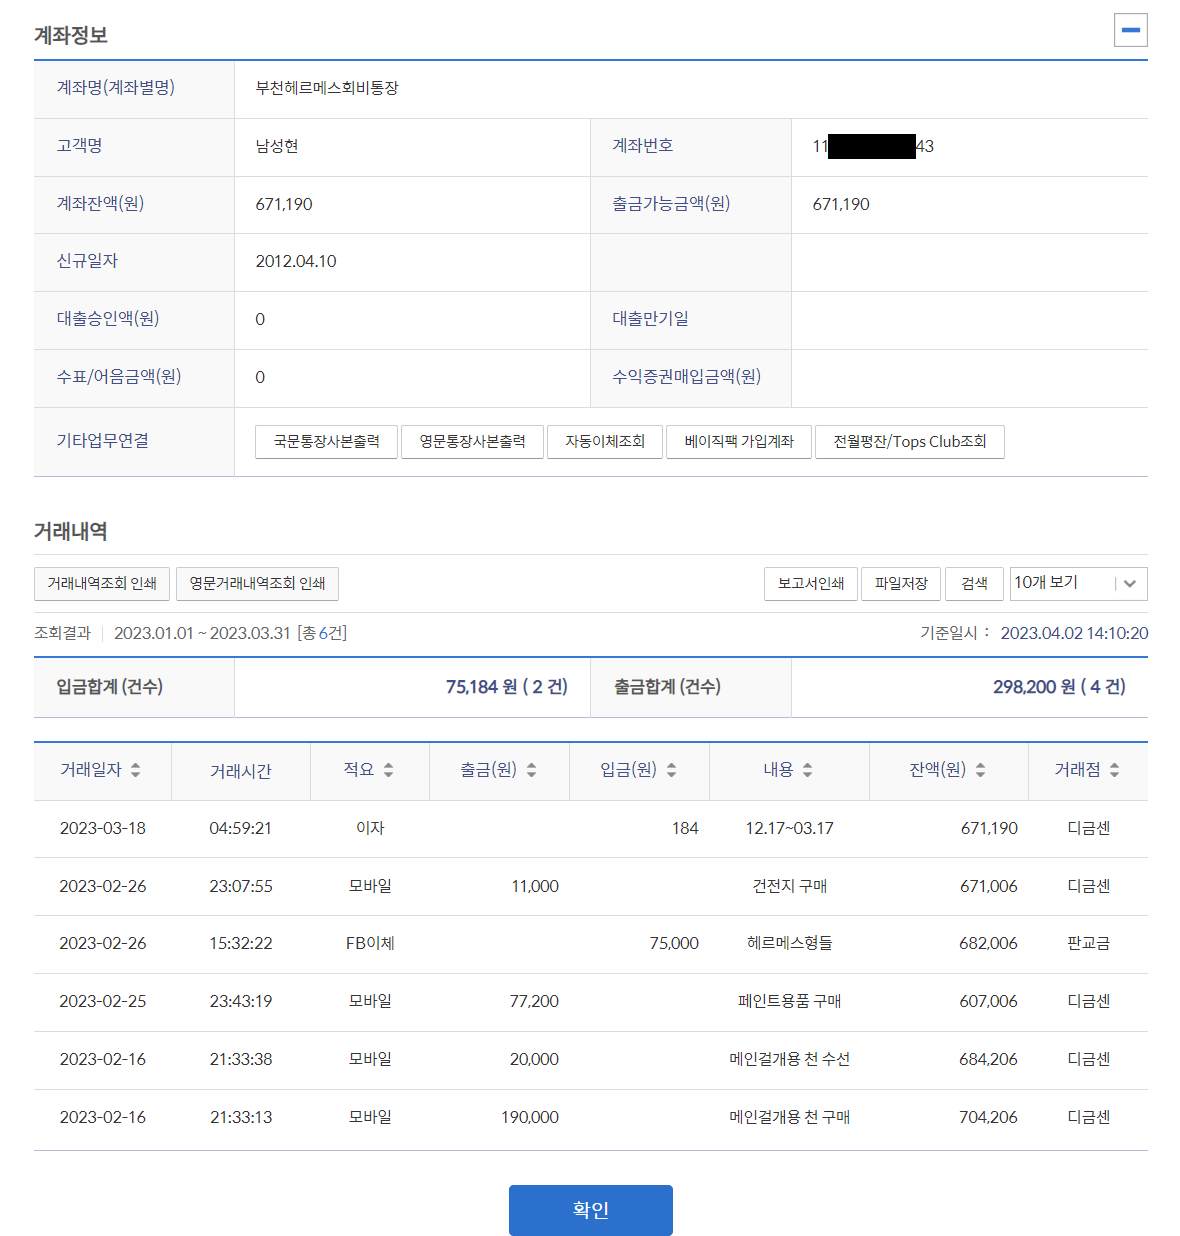Open 자동이체조회
This screenshot has width=1180, height=1236.
[x=604, y=441]
